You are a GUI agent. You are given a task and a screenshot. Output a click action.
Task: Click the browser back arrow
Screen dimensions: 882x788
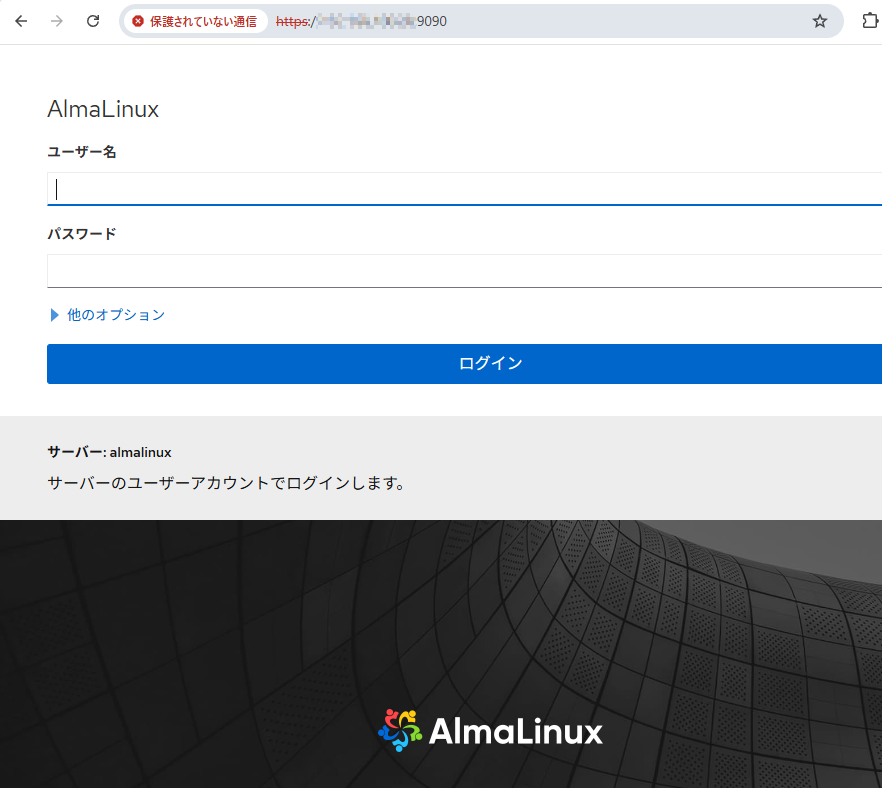pyautogui.click(x=21, y=21)
